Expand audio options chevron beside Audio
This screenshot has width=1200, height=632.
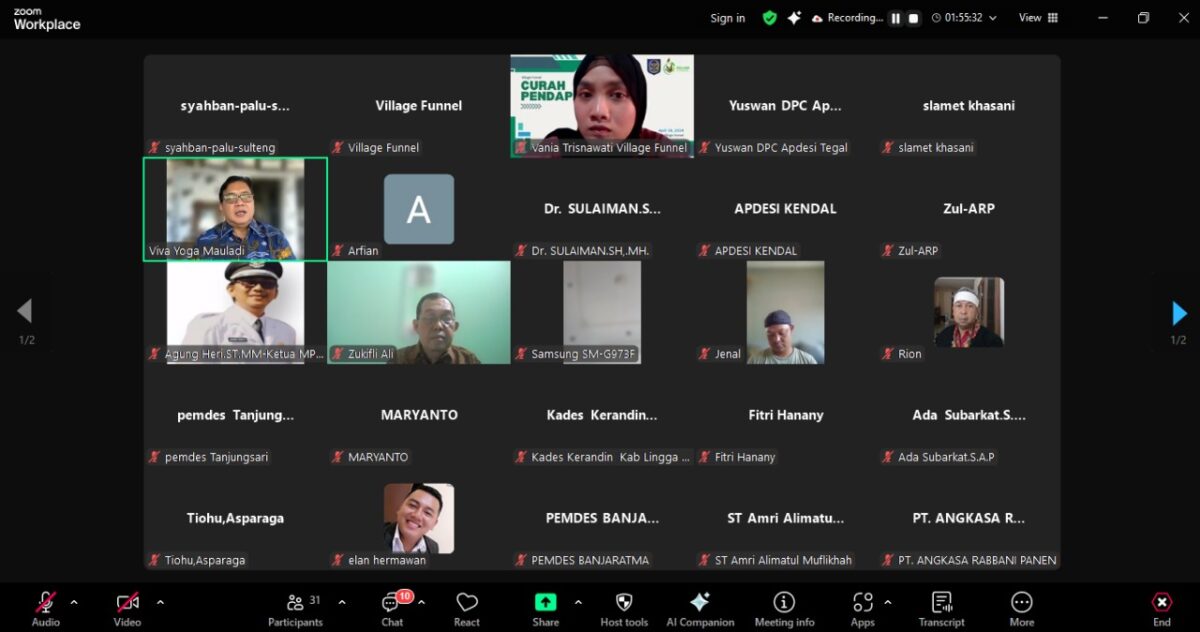tap(74, 602)
